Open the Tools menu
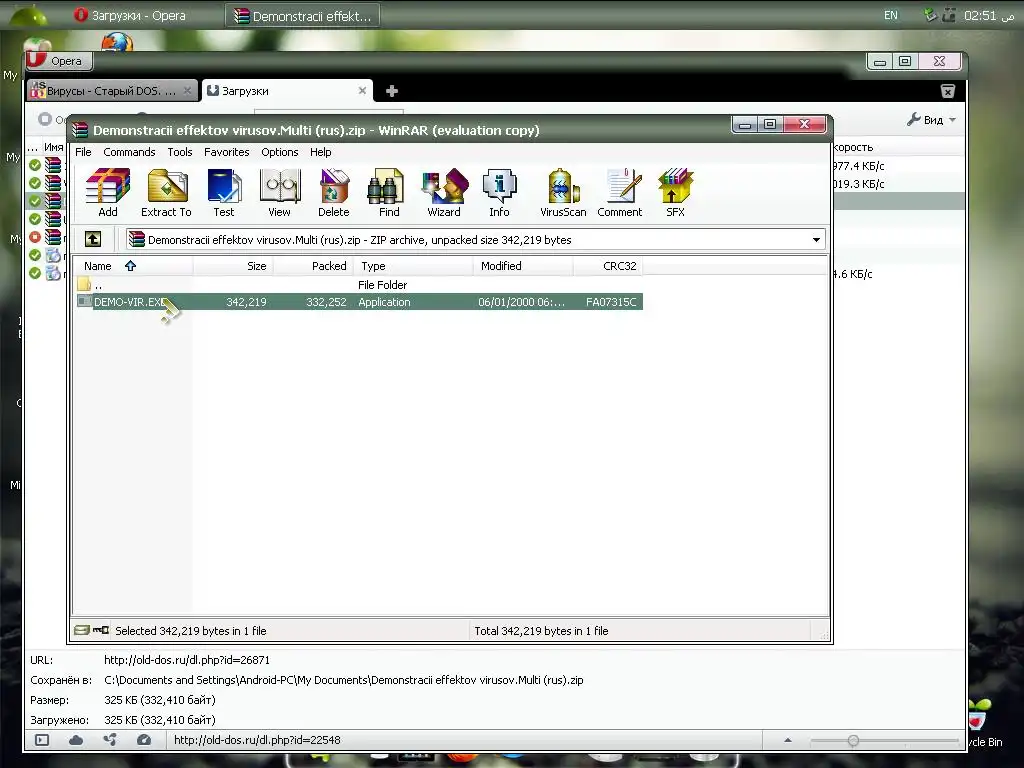 tap(180, 152)
